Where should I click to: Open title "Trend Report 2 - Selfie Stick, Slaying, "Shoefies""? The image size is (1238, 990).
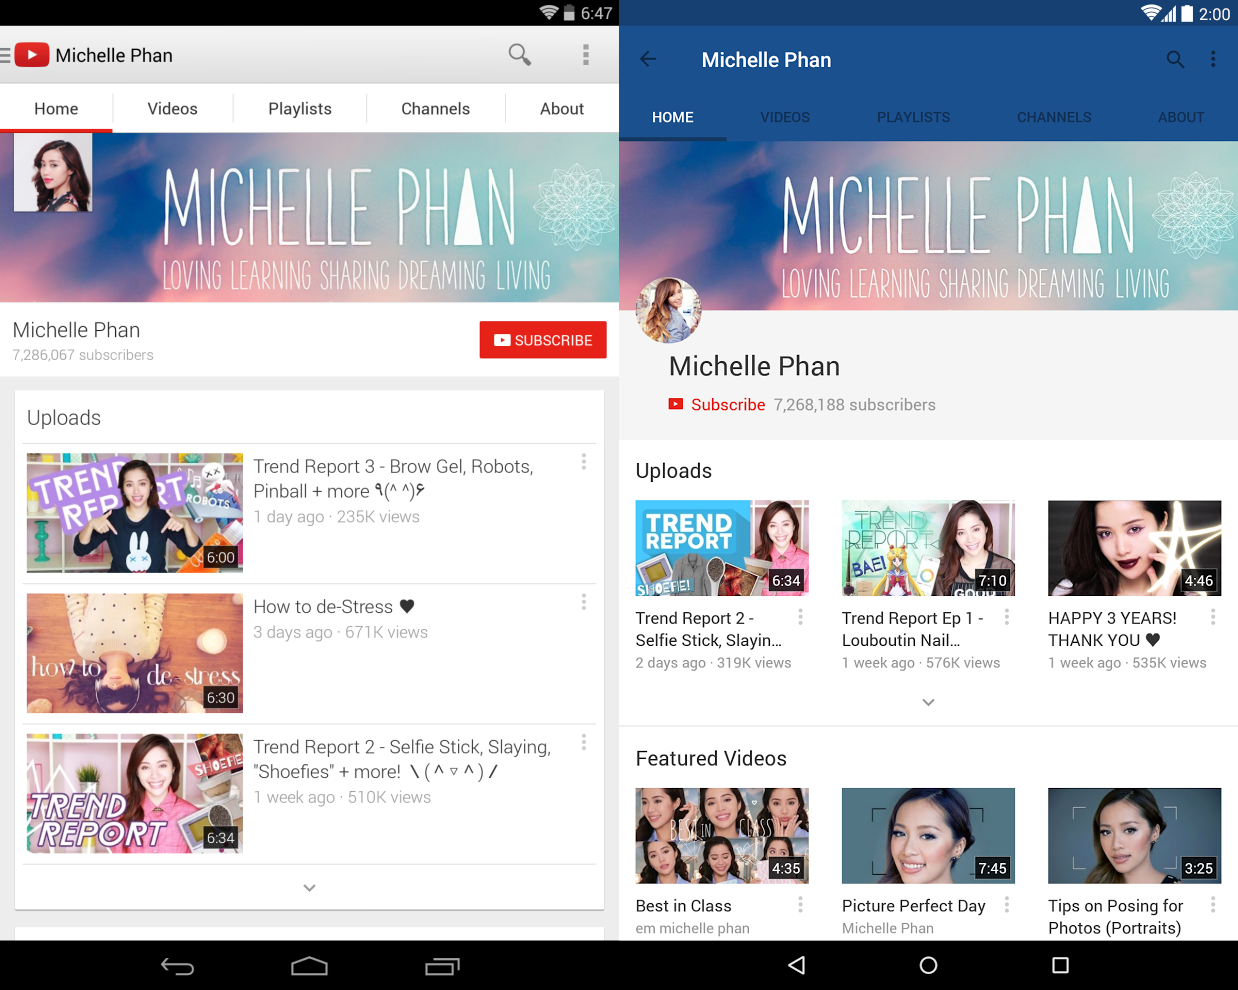point(402,759)
